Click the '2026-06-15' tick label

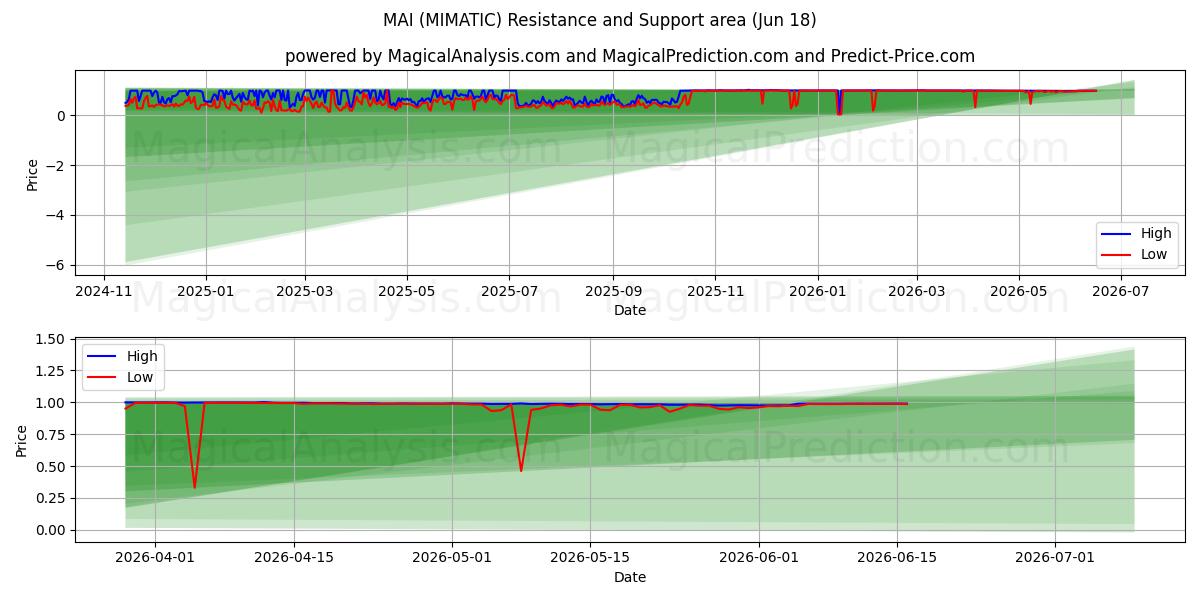tap(896, 557)
